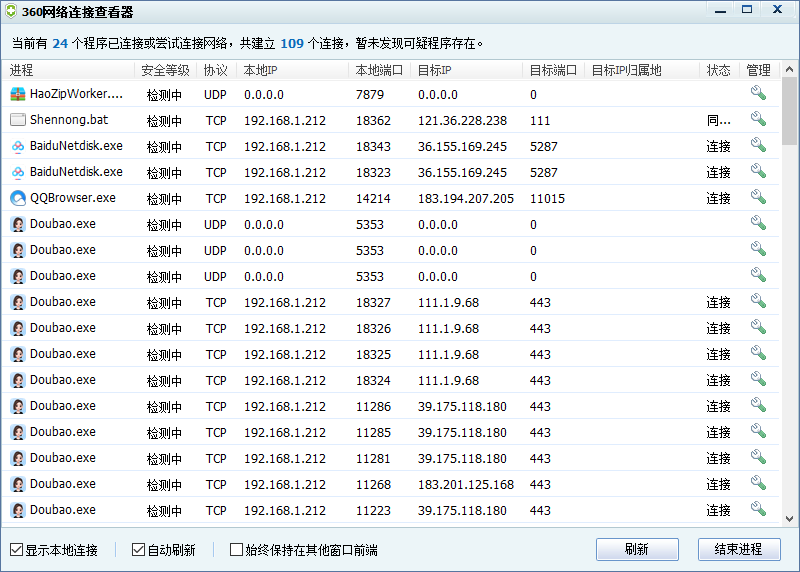
Task: Click the 刷新 button
Action: pos(637,550)
